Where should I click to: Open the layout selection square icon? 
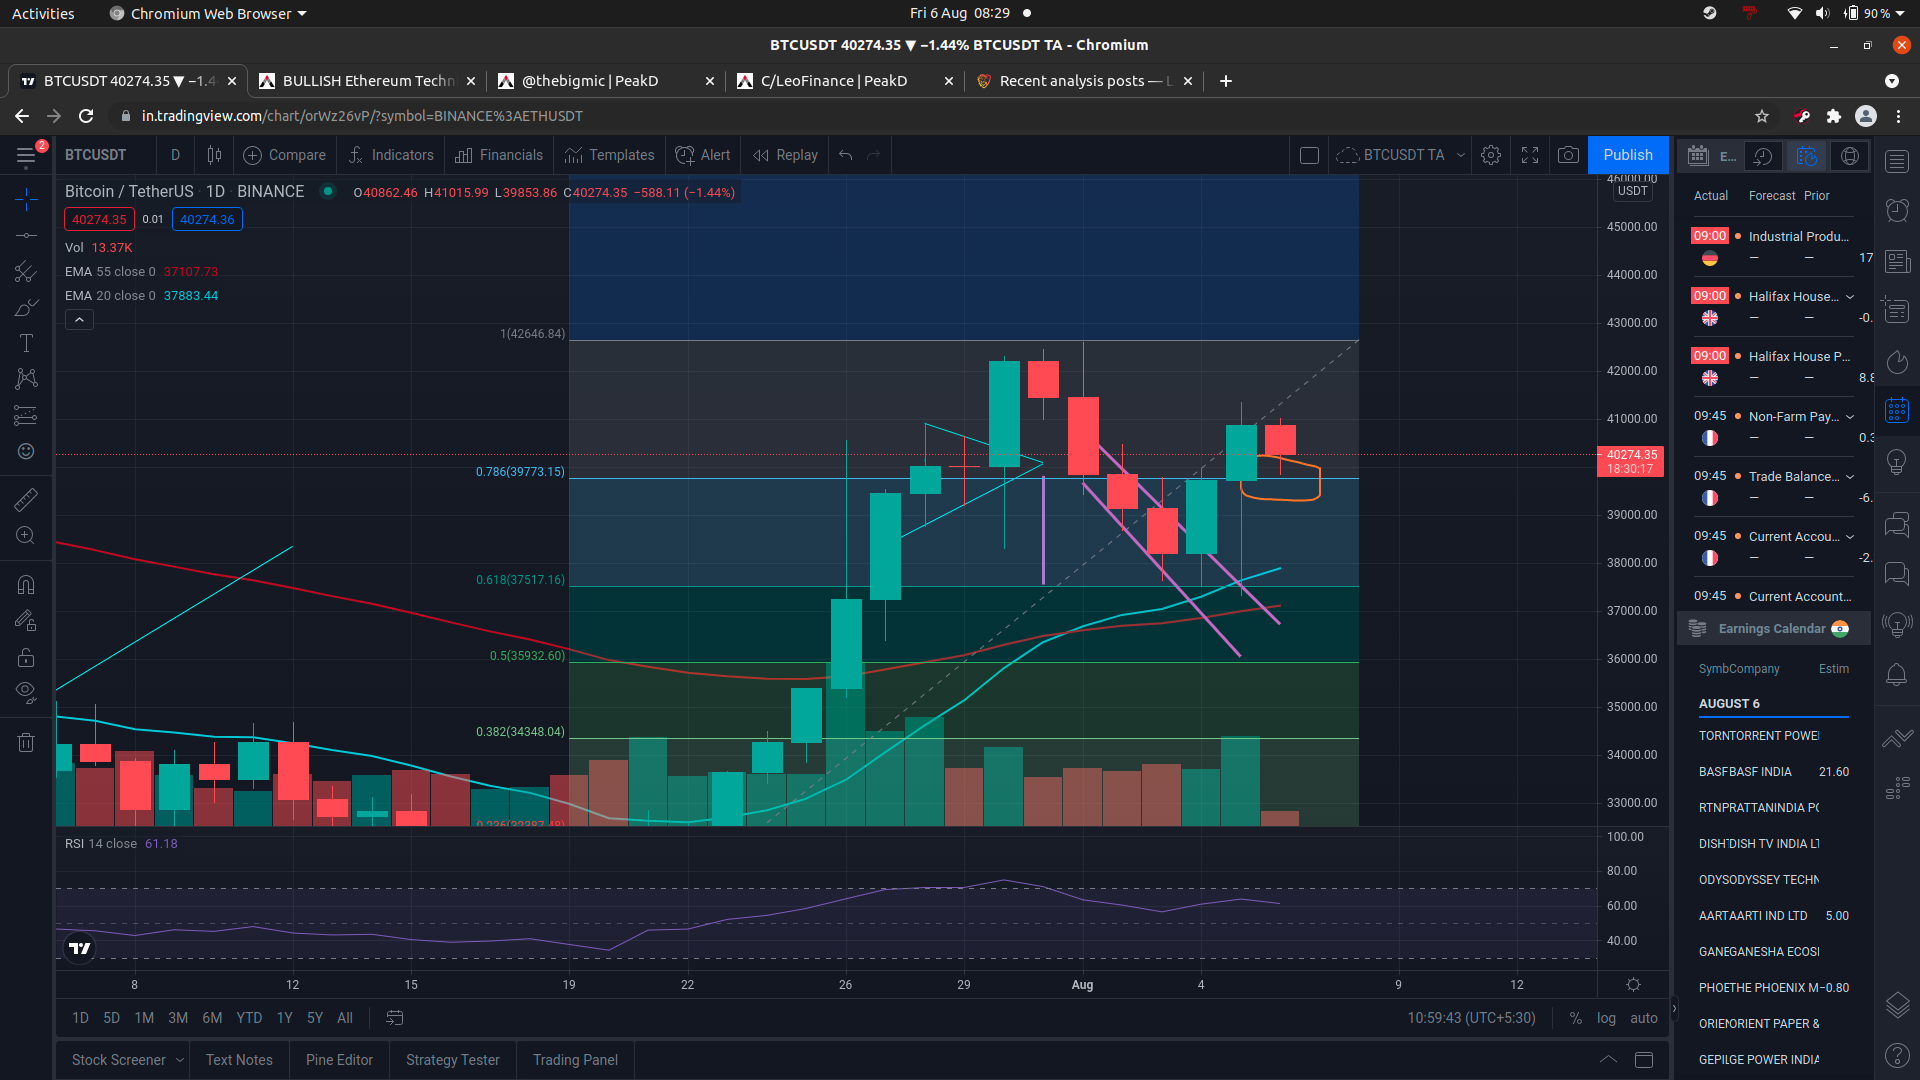(x=1309, y=155)
